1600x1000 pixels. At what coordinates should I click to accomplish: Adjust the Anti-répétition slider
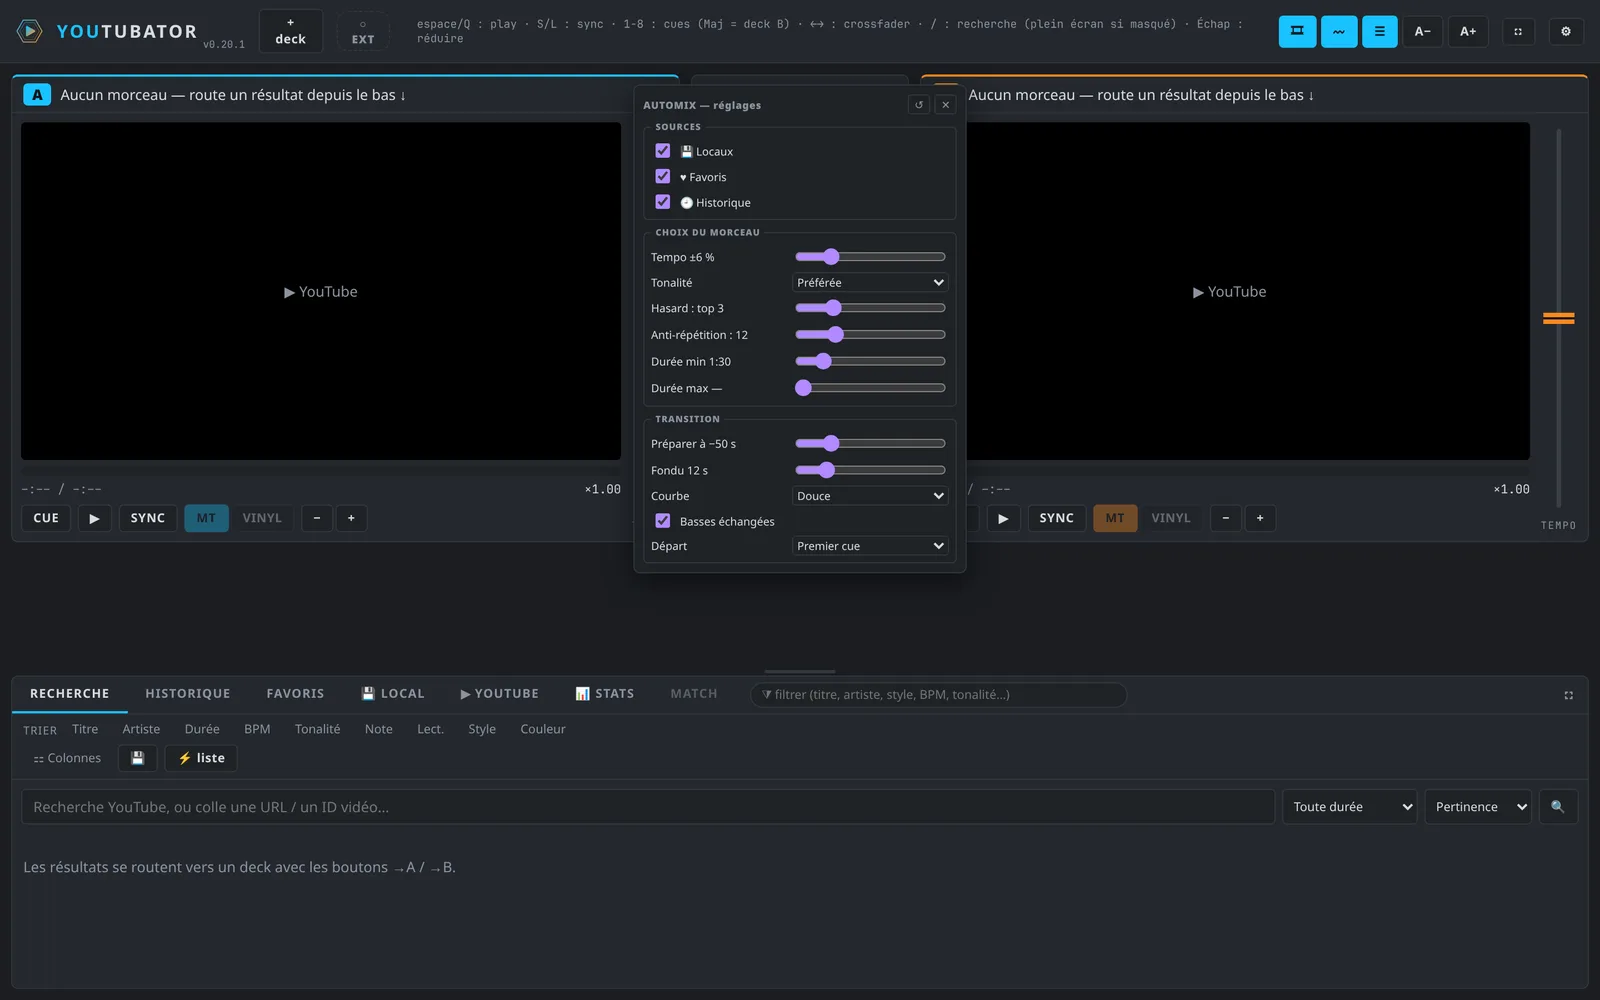(870, 335)
